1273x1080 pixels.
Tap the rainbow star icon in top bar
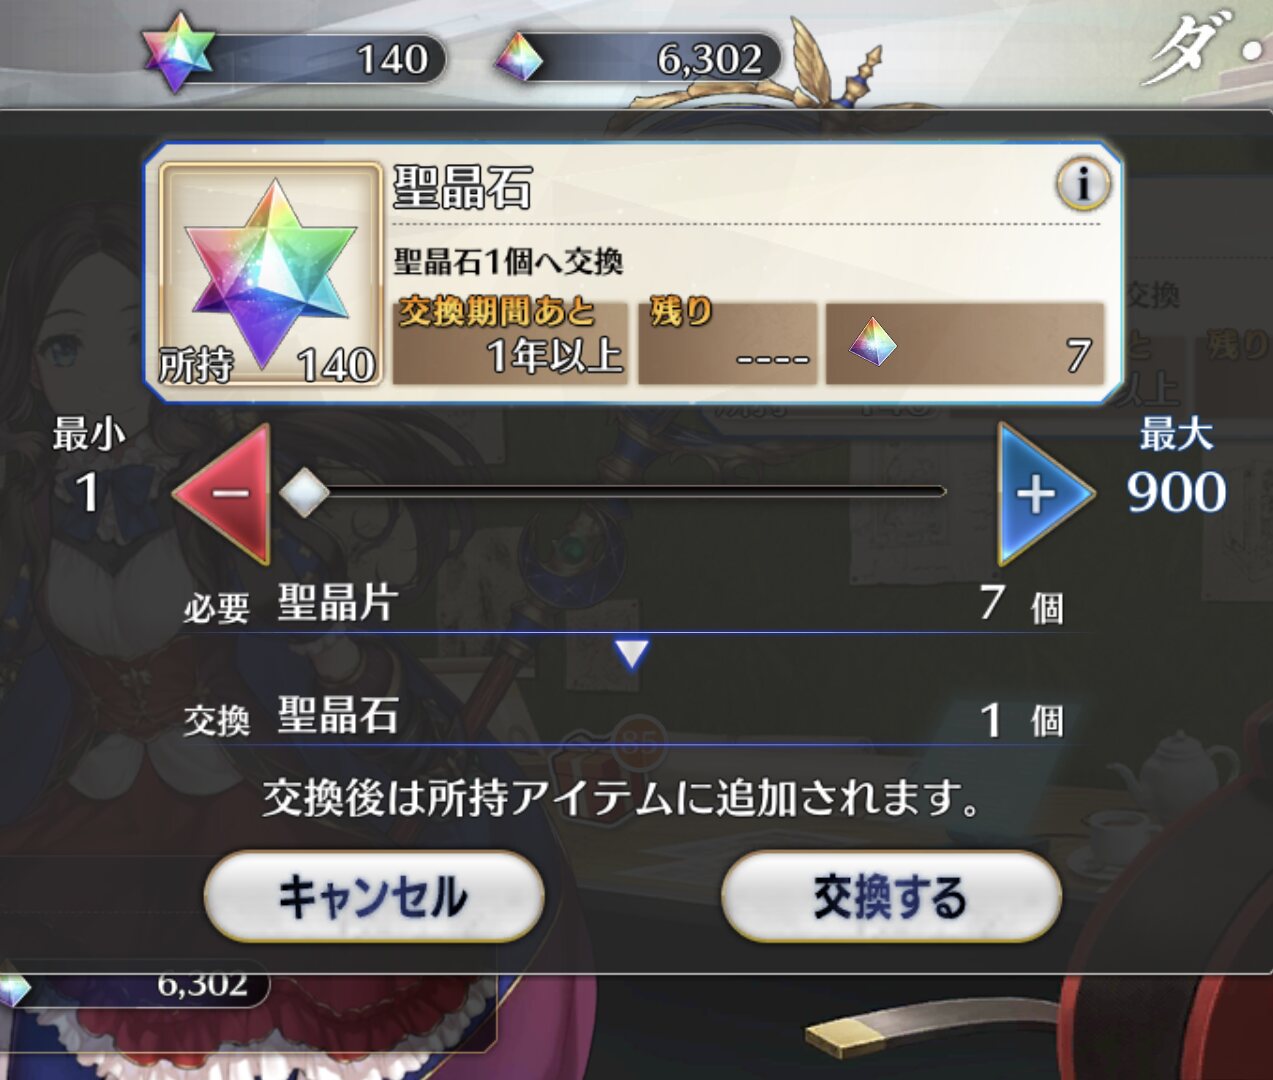tap(178, 52)
